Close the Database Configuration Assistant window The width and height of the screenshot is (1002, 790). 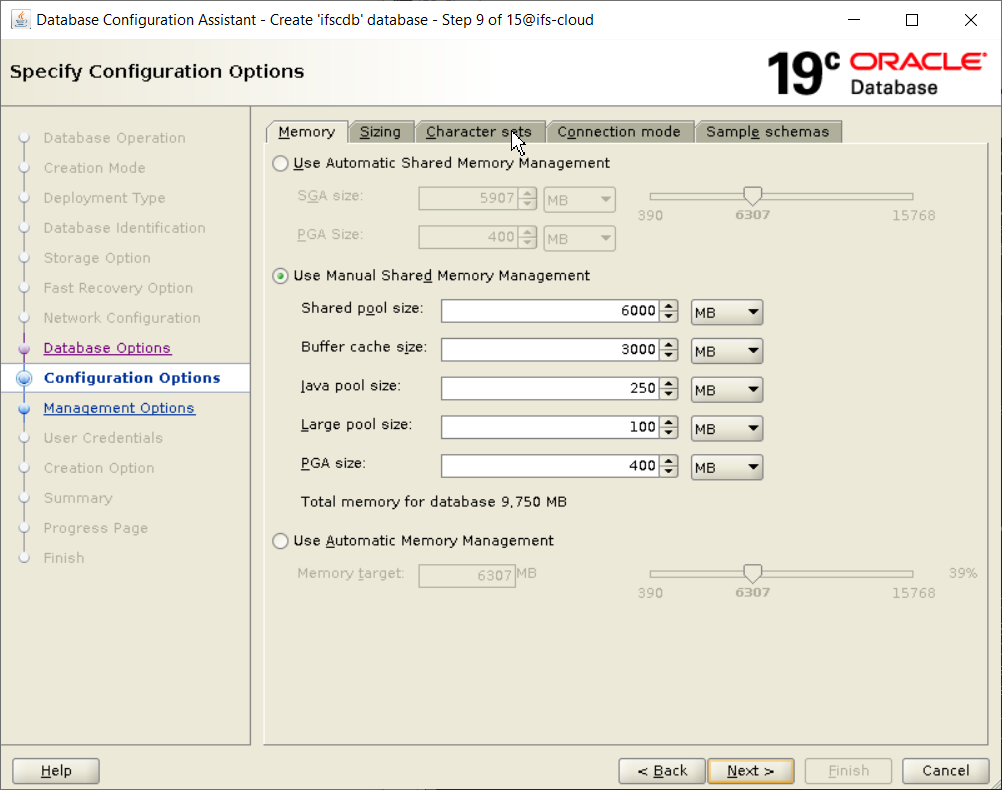point(971,20)
